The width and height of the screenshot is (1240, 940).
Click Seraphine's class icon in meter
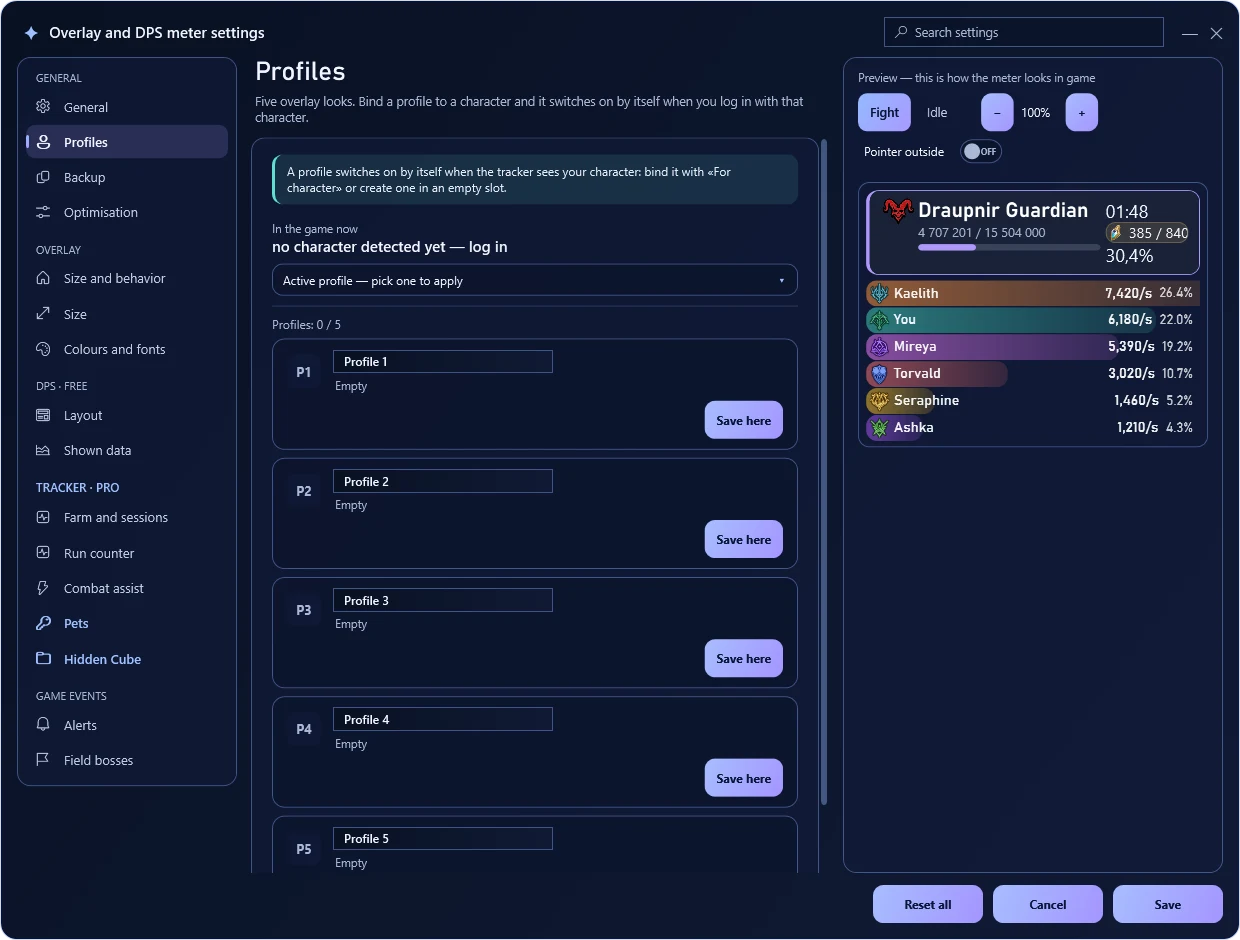879,401
